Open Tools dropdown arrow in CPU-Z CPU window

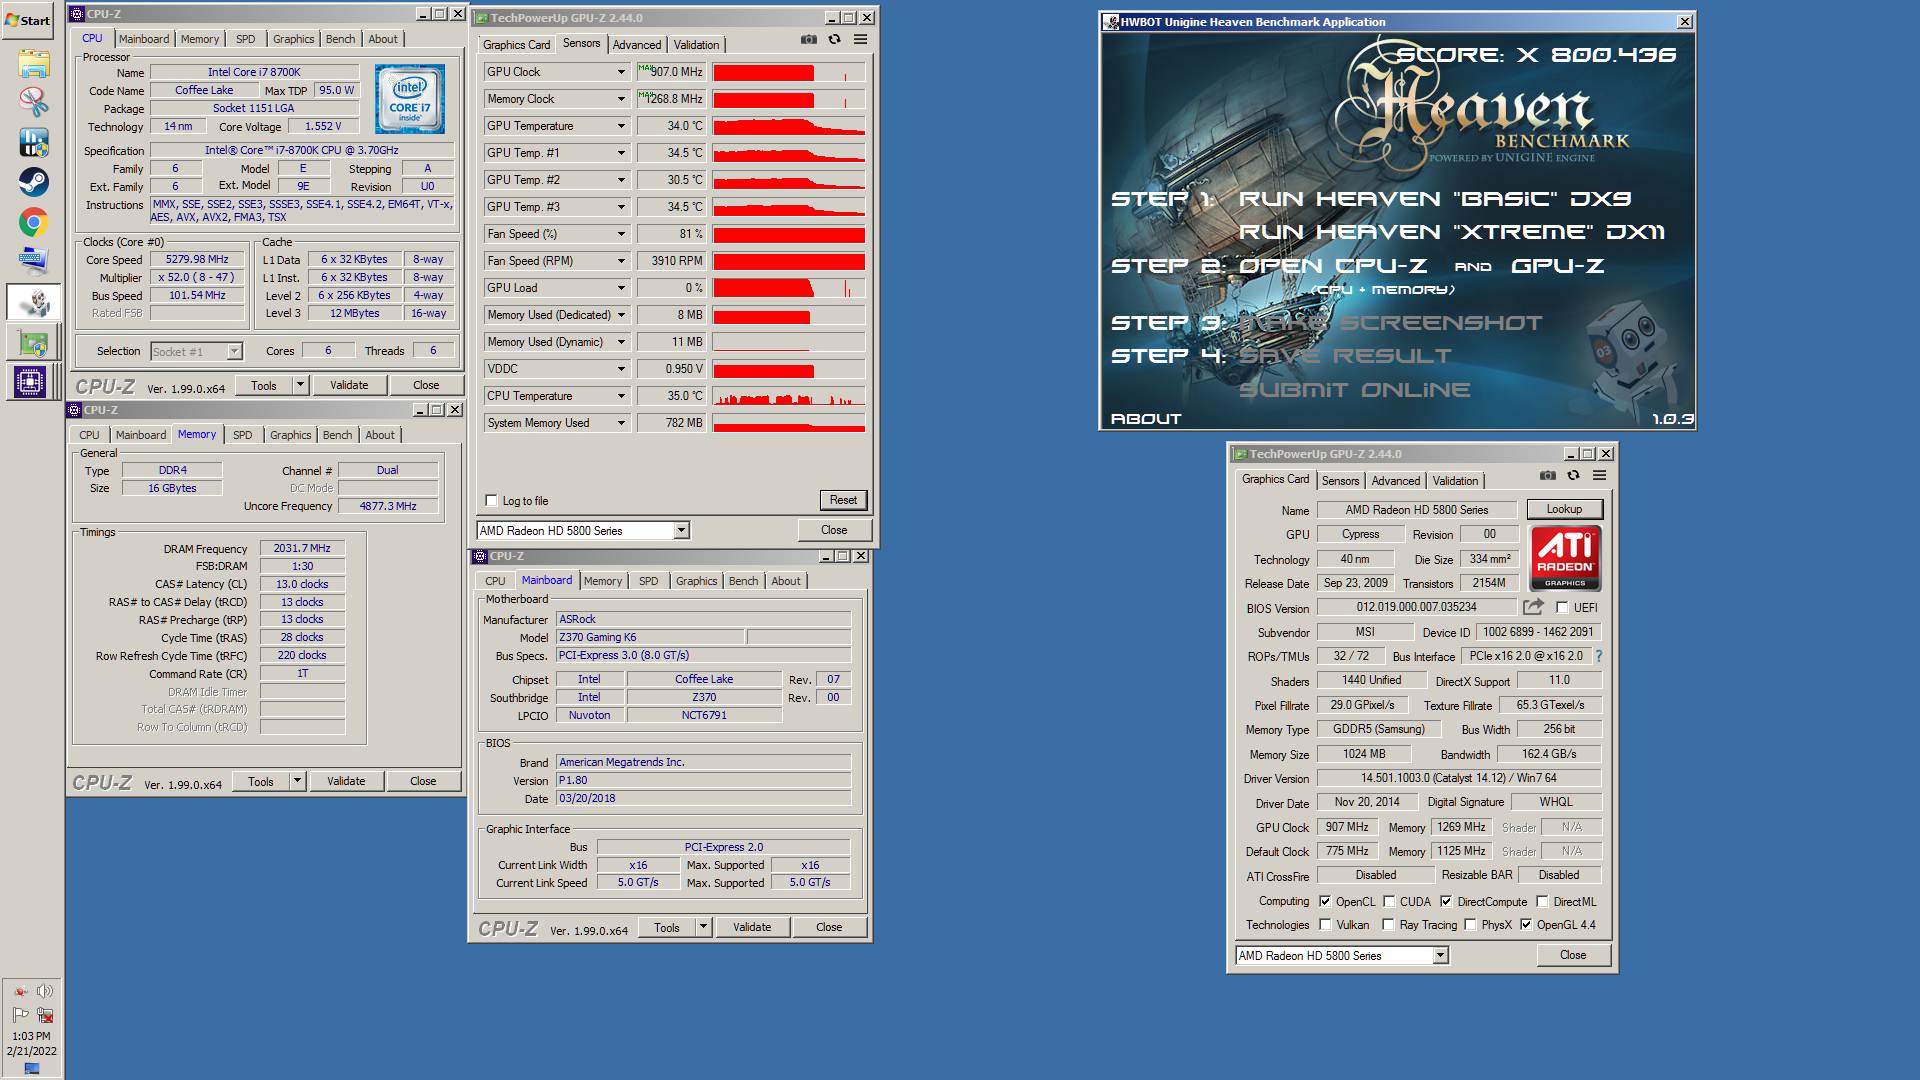click(299, 385)
